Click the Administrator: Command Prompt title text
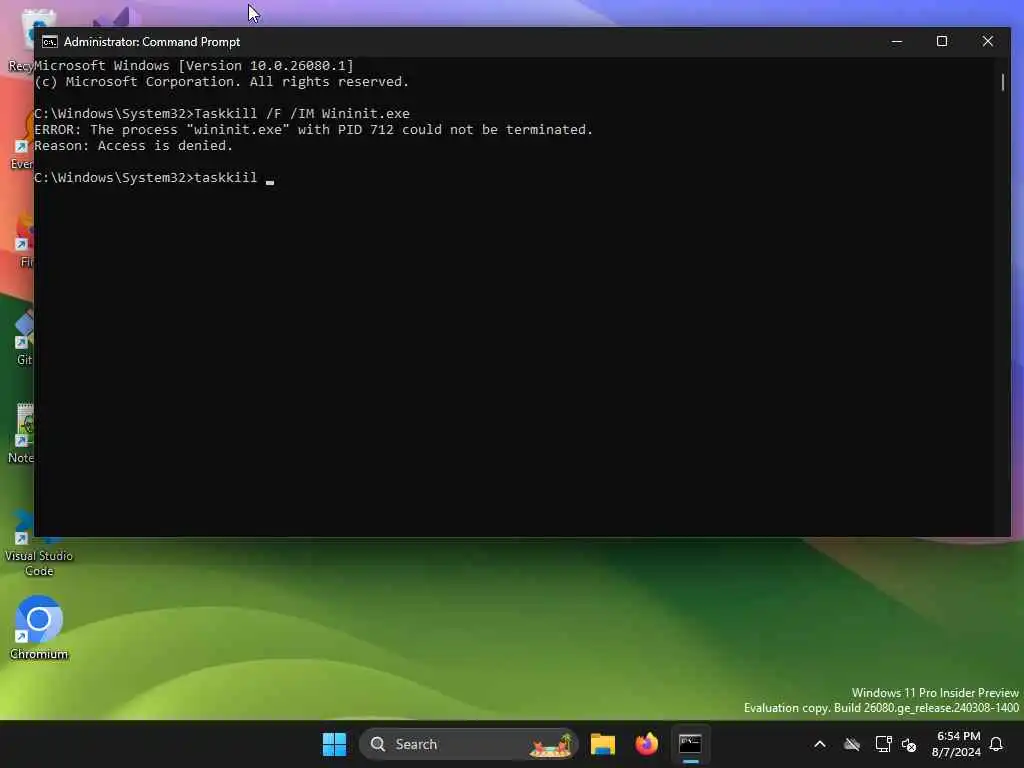 pyautogui.click(x=152, y=42)
